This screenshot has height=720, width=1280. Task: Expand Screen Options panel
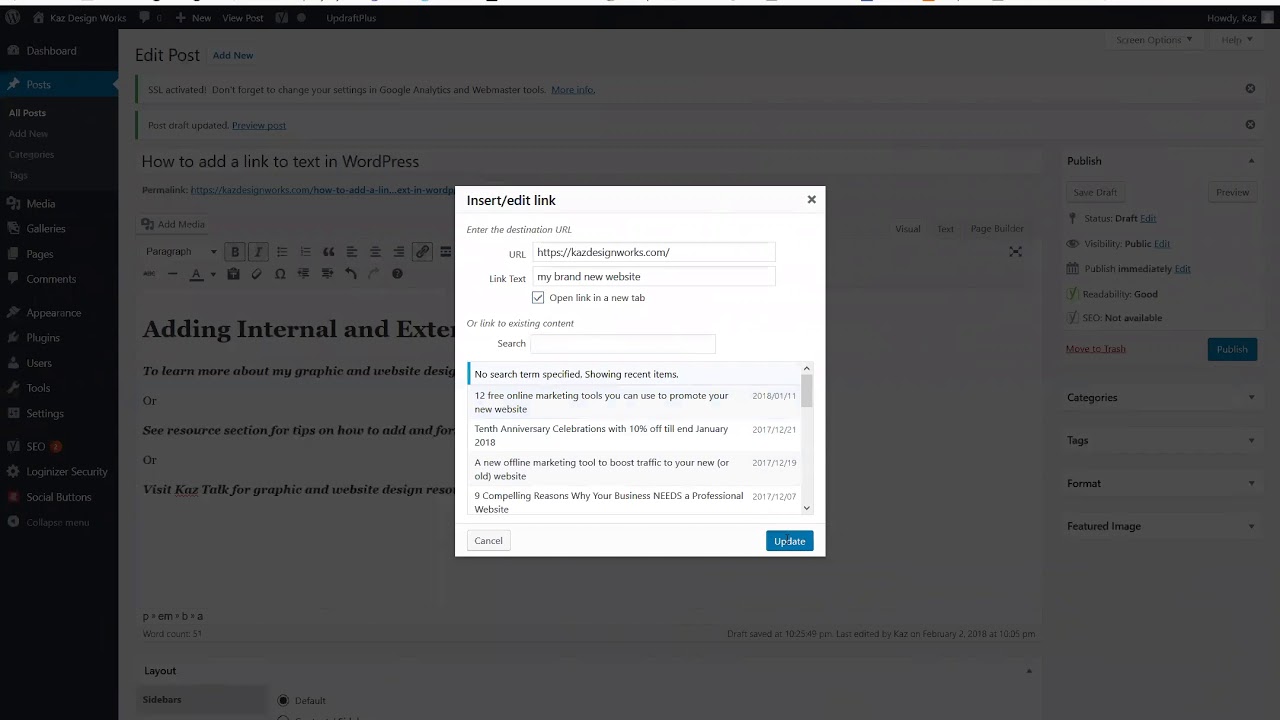(x=1154, y=40)
